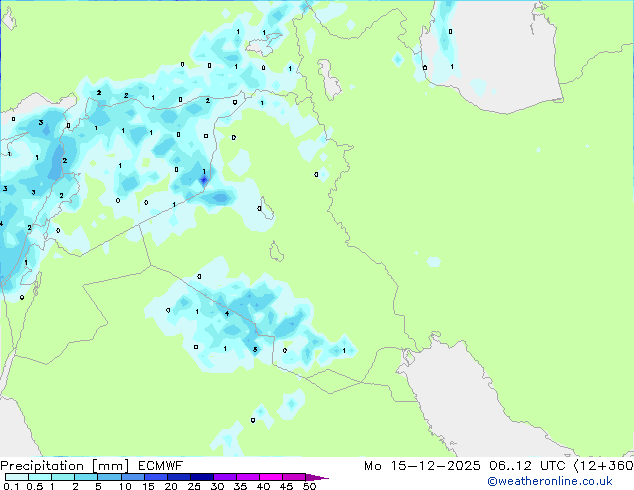Click the 'ECMWF' model label
The height and width of the screenshot is (490, 634).
point(160,466)
